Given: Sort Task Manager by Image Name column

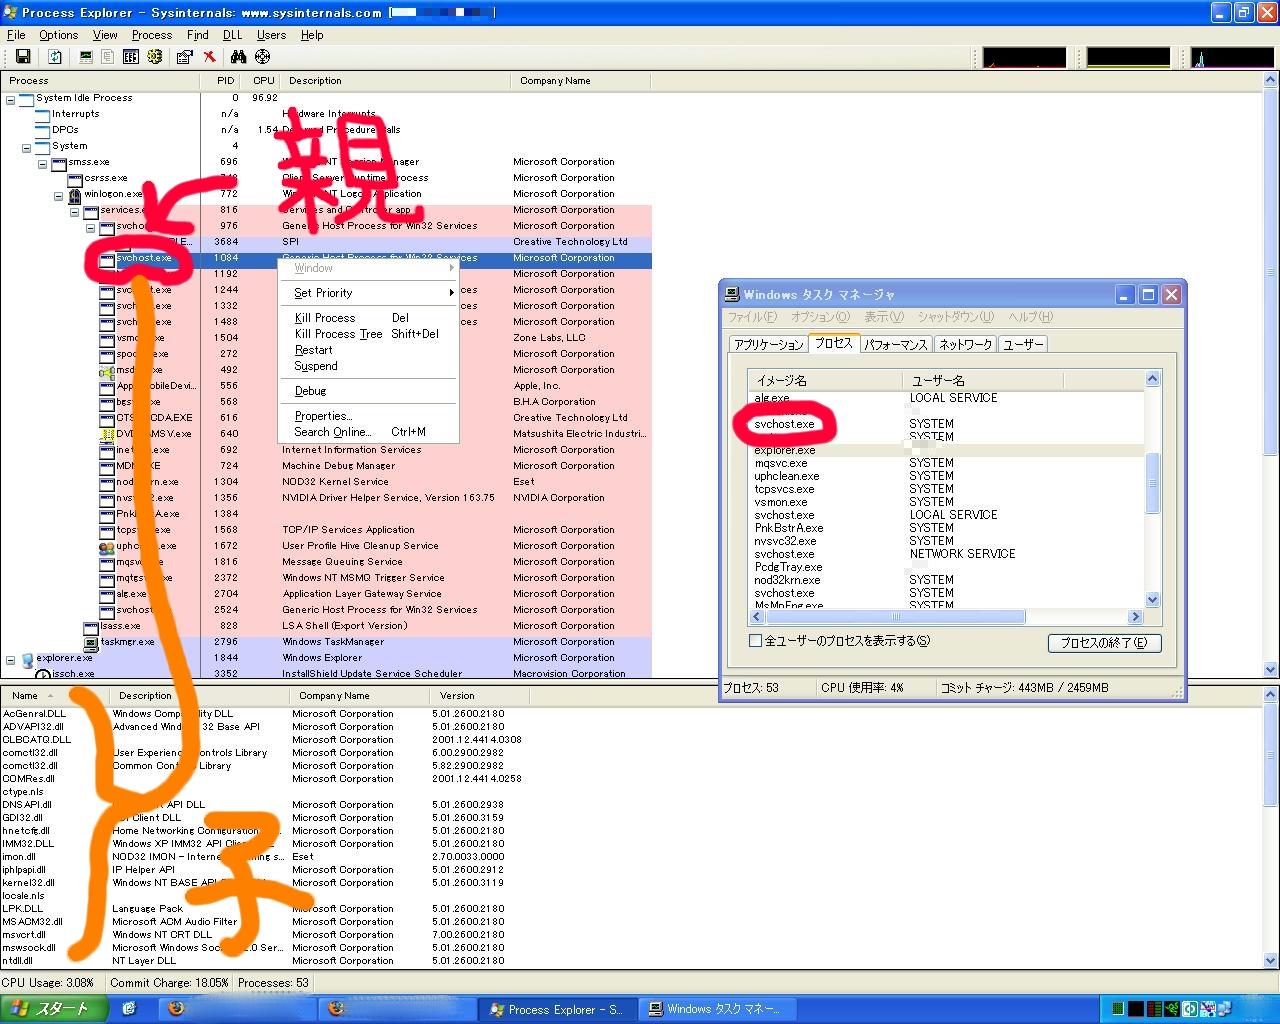Looking at the screenshot, I should 825,381.
